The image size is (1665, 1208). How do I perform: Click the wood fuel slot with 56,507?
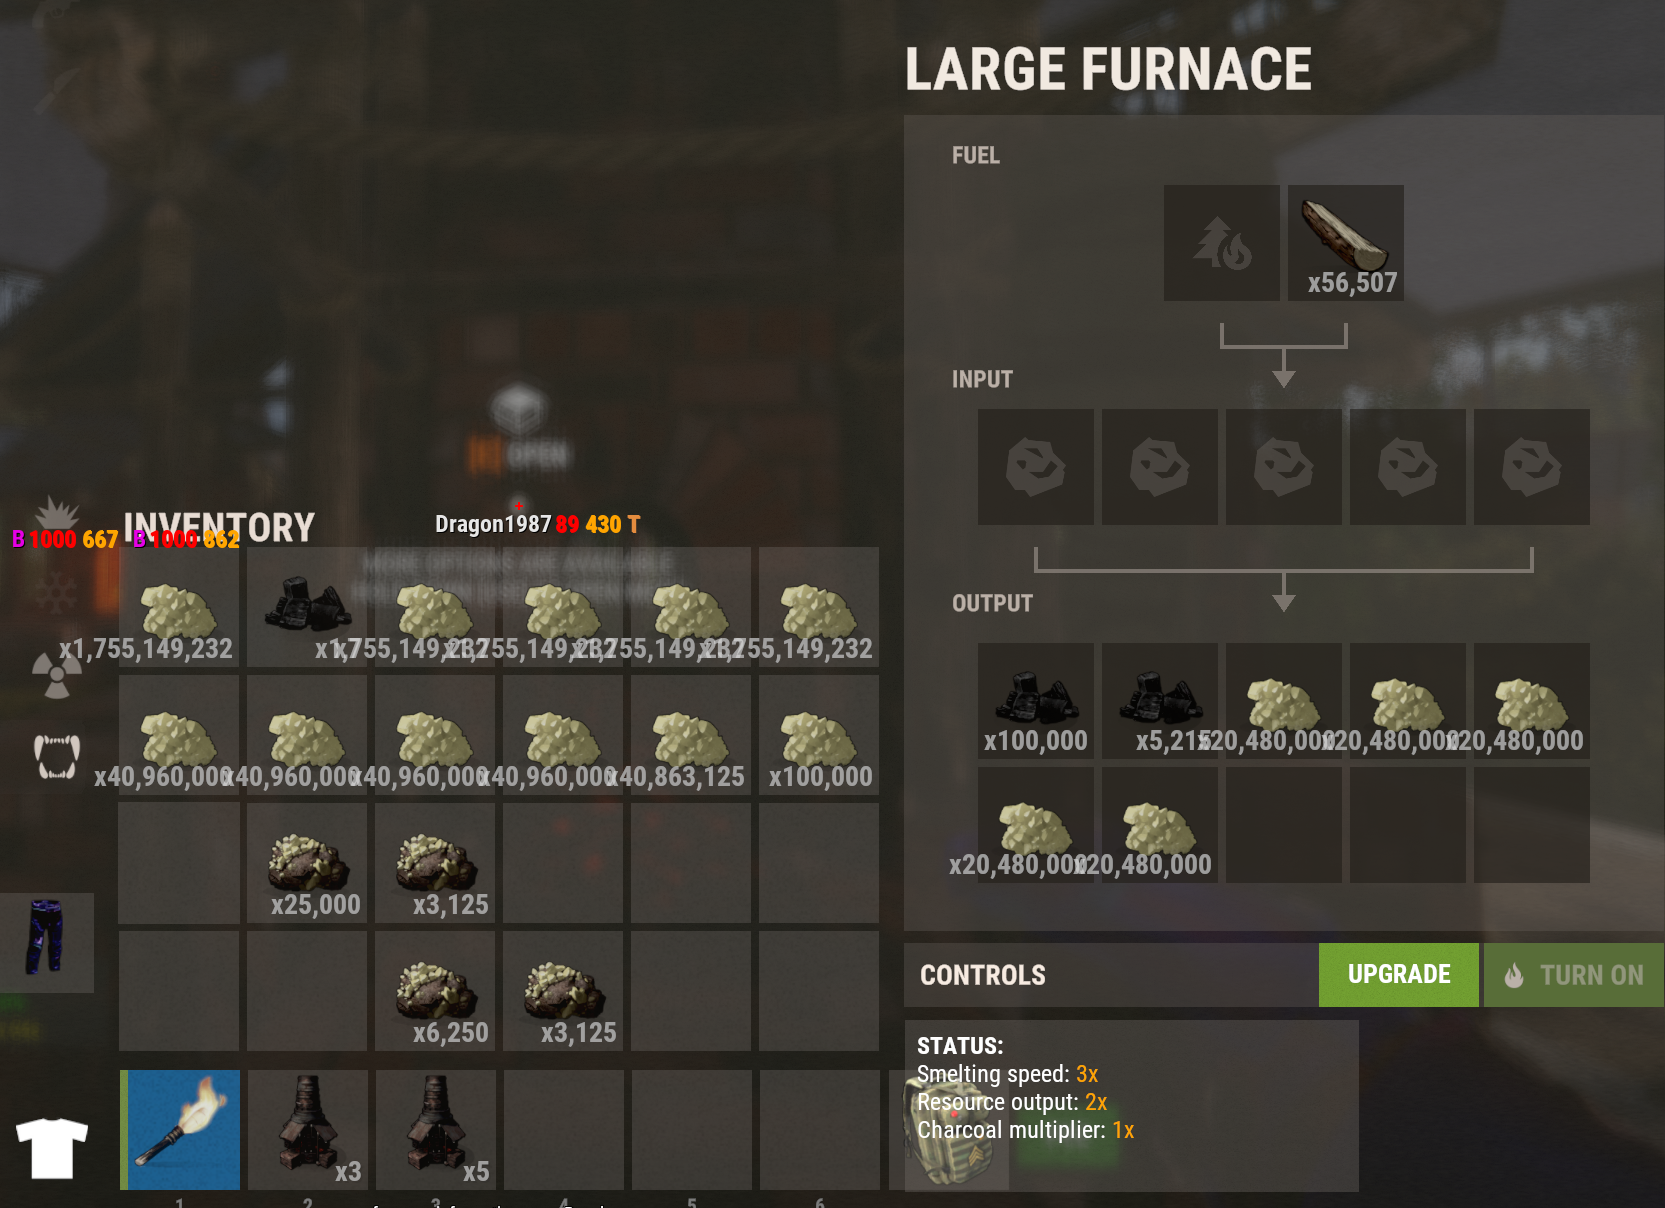pos(1345,243)
